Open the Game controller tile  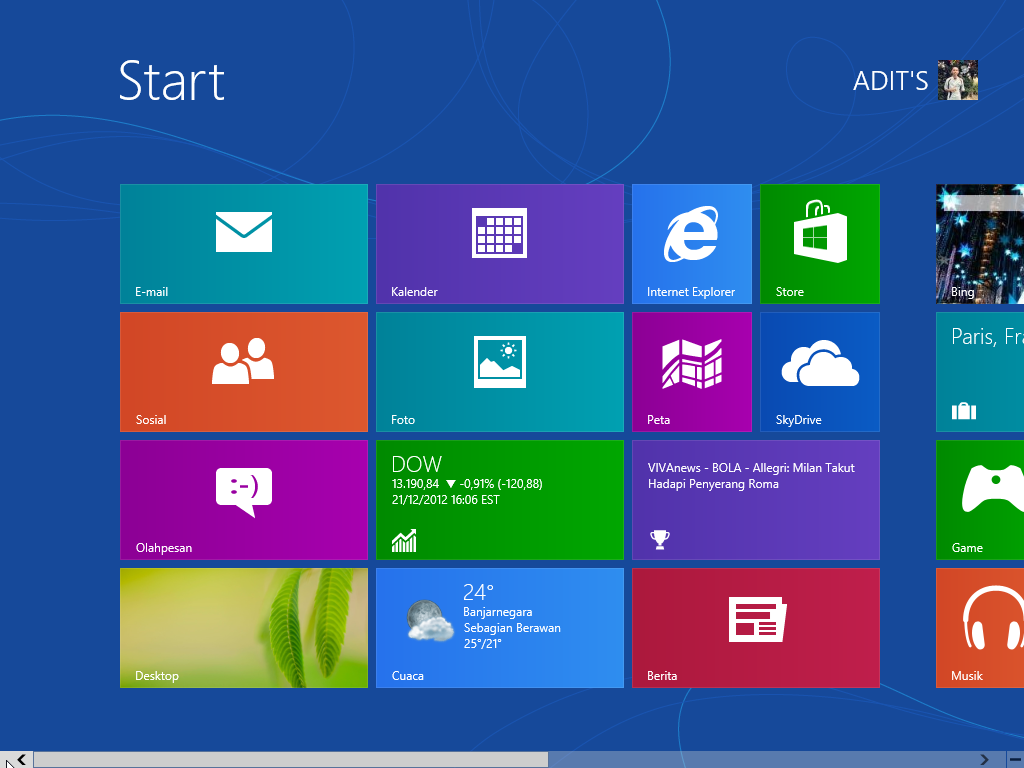[980, 500]
